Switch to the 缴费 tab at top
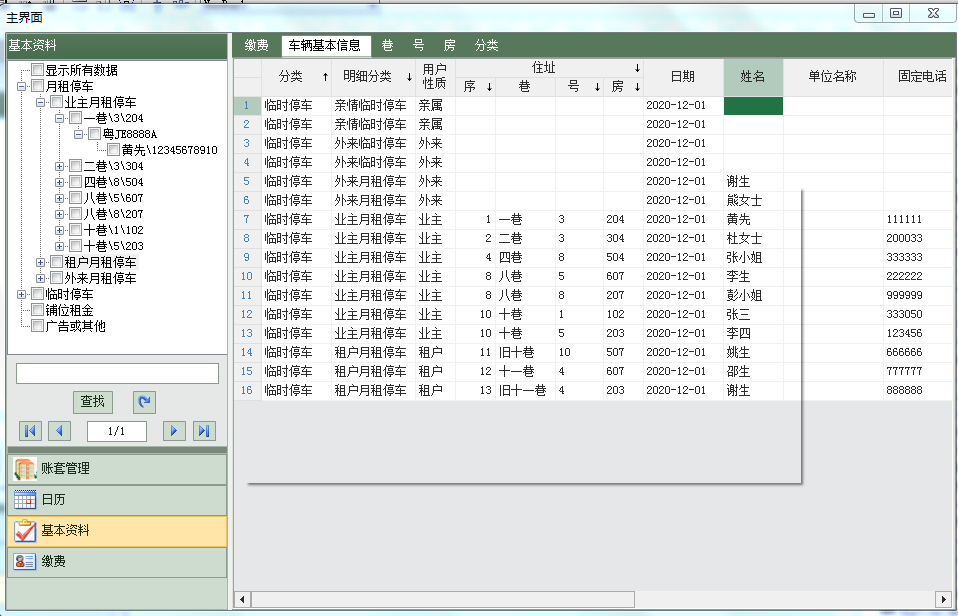The height and width of the screenshot is (616, 958). 257,45
